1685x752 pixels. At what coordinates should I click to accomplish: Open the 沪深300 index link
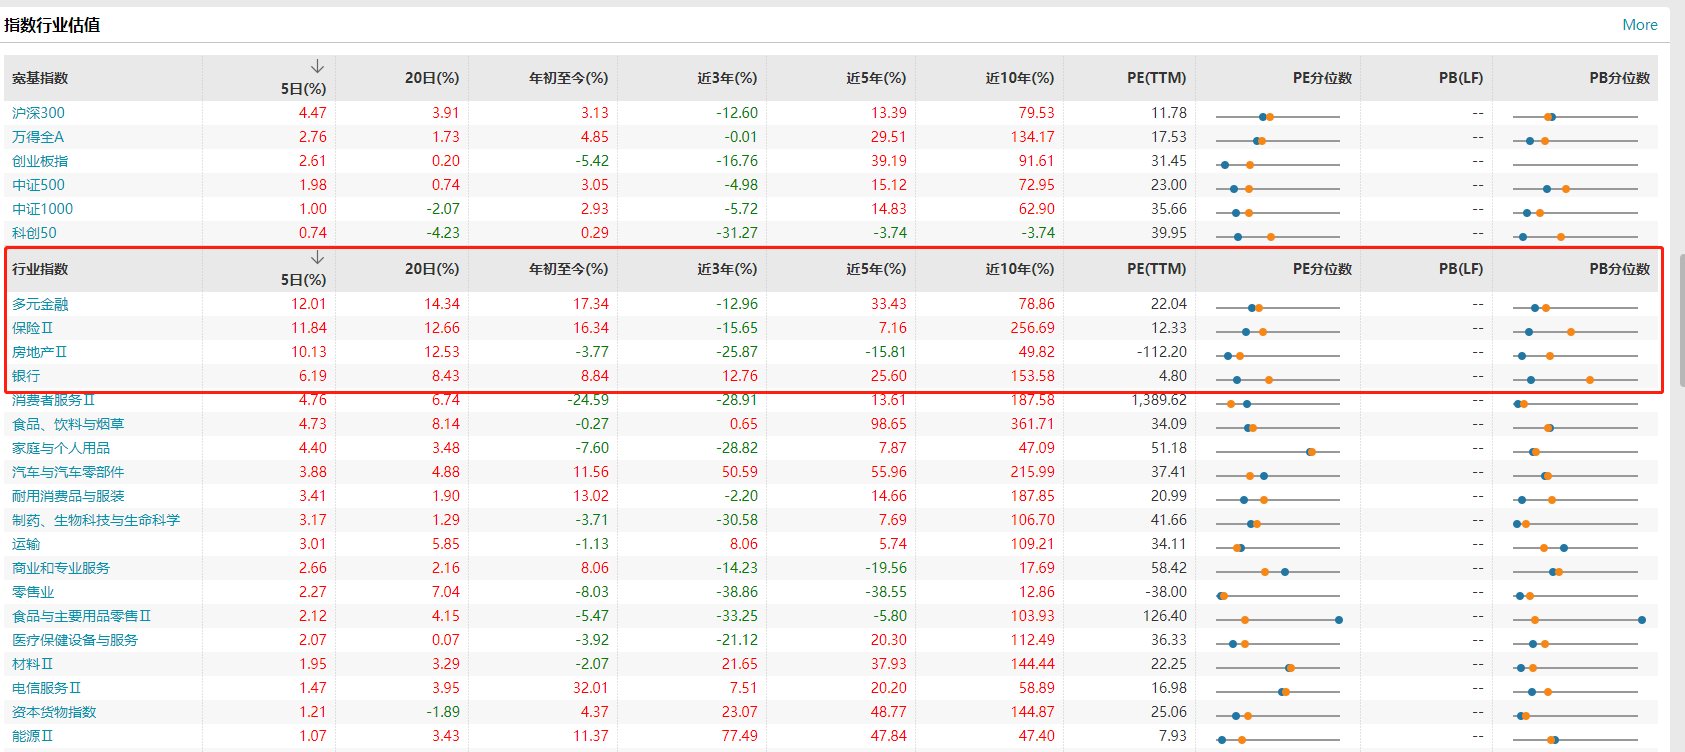point(38,113)
